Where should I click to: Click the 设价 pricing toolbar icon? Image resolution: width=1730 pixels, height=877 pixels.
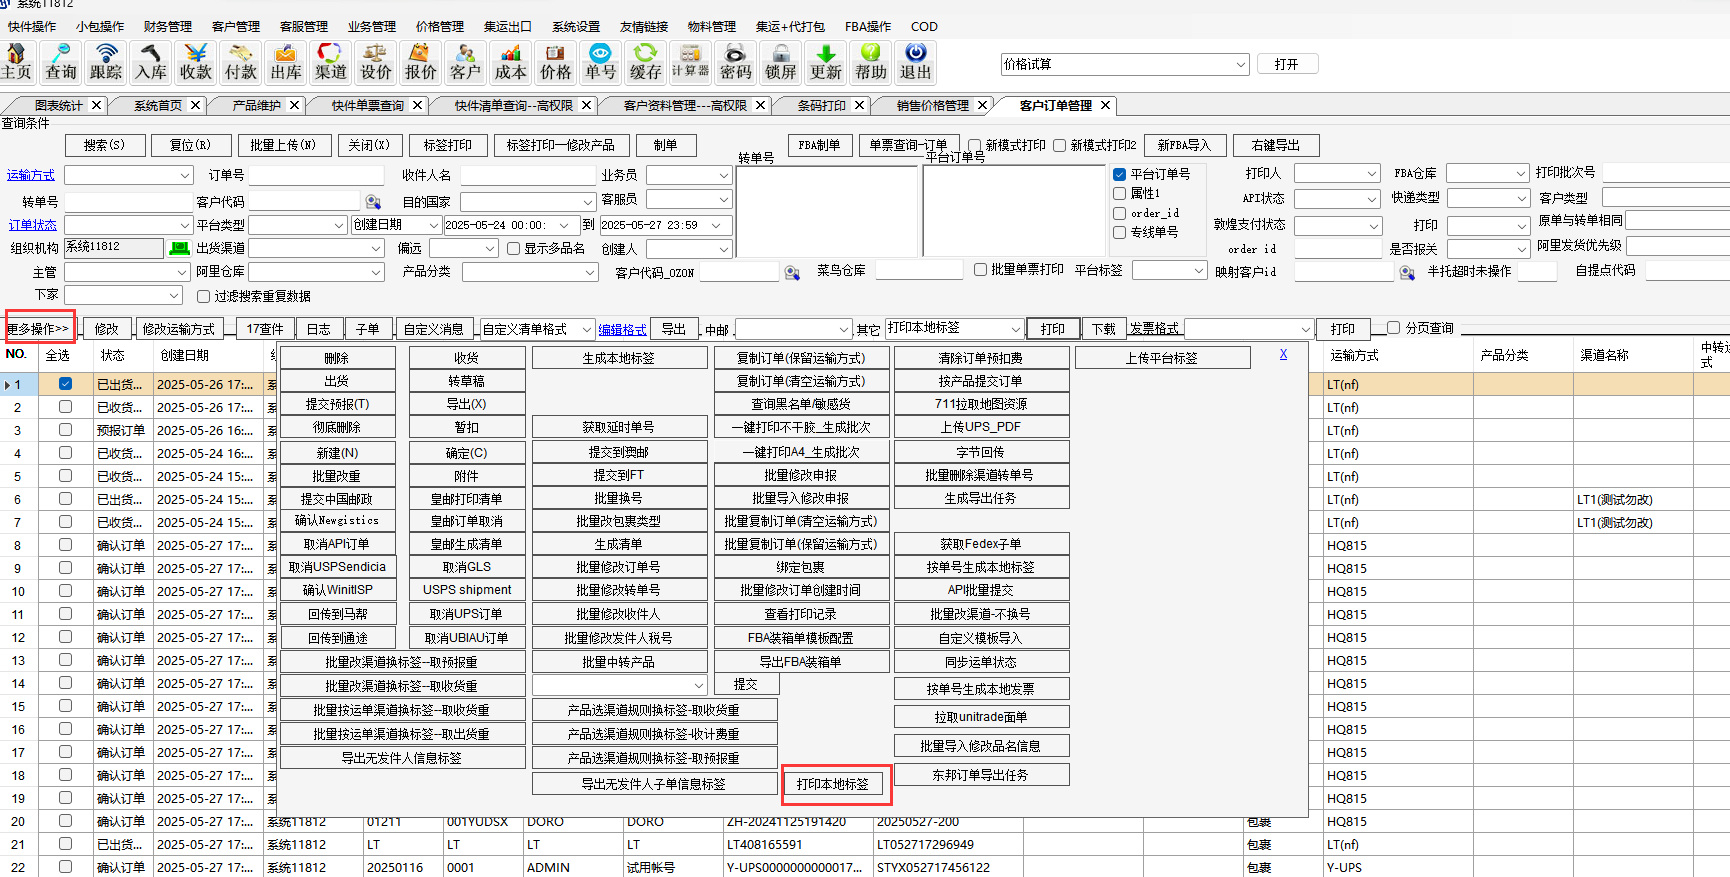(x=376, y=62)
